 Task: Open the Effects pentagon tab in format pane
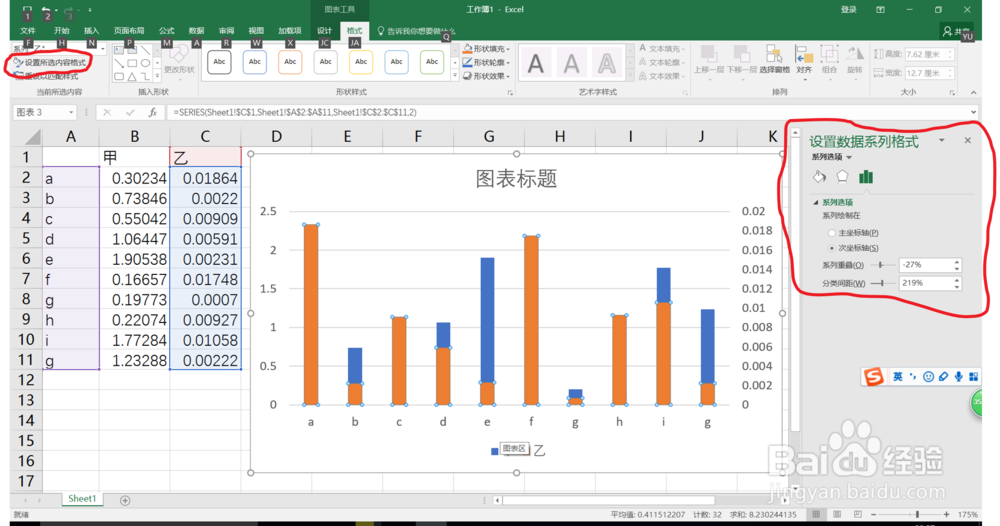click(x=842, y=177)
